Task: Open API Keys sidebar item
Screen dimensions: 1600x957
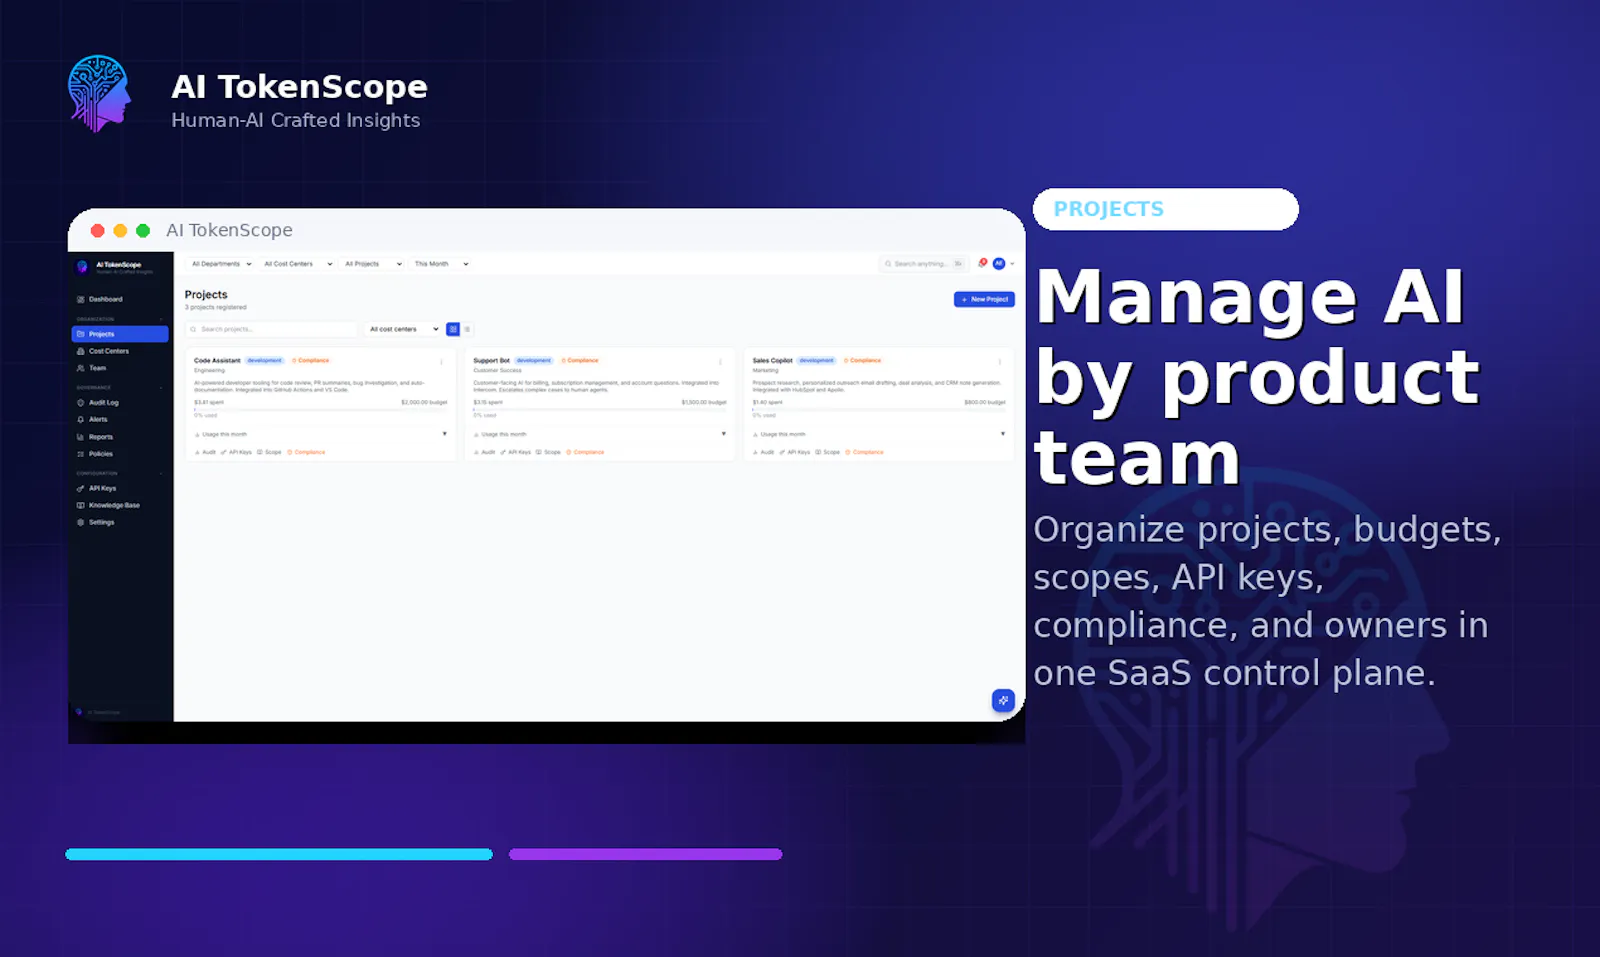Action: click(x=97, y=489)
